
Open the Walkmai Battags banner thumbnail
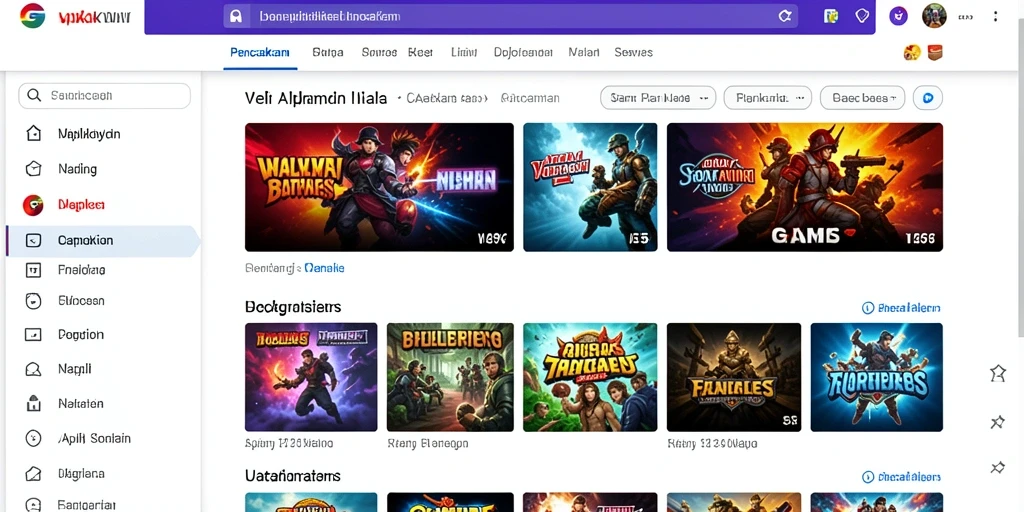click(x=379, y=187)
